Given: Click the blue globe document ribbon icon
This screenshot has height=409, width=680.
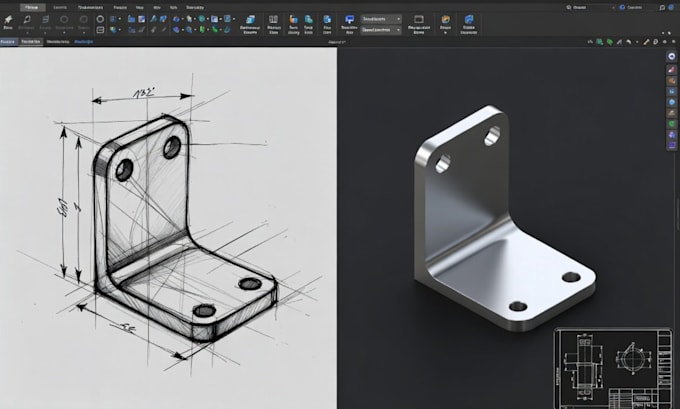Looking at the screenshot, I should point(469,20).
